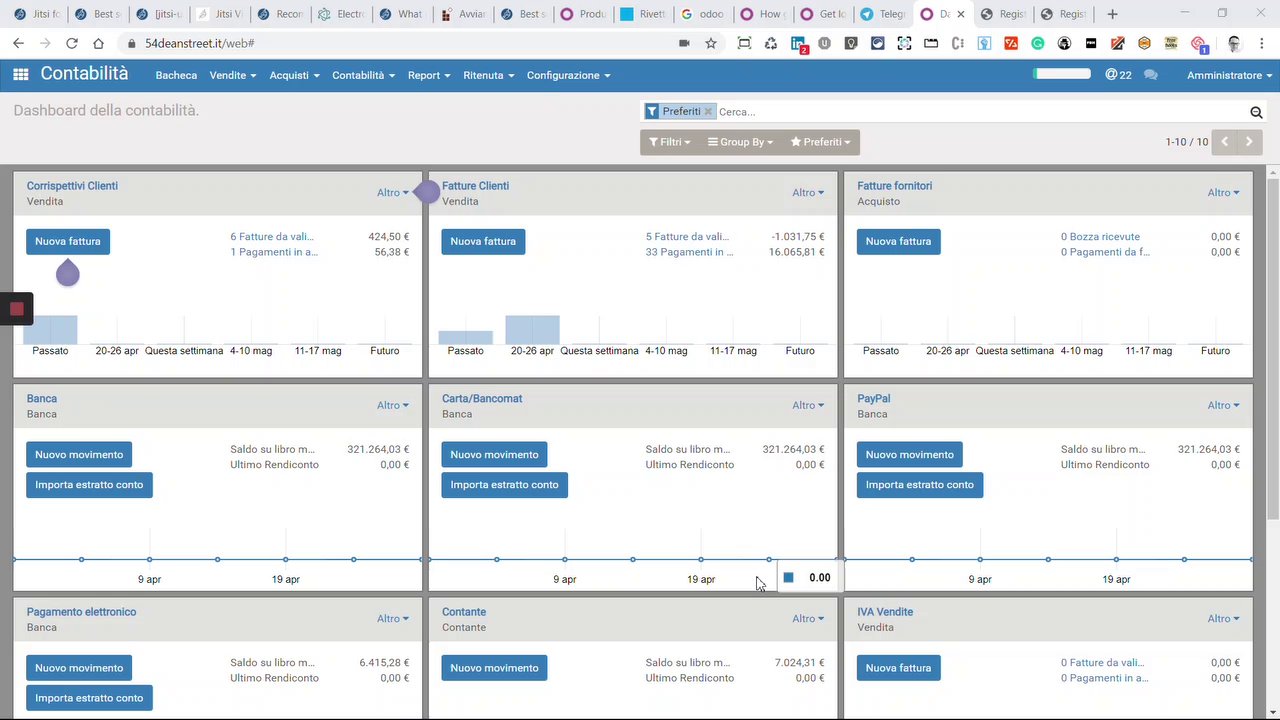The width and height of the screenshot is (1280, 720).
Task: Click the red recording stop button
Action: pos(16,309)
